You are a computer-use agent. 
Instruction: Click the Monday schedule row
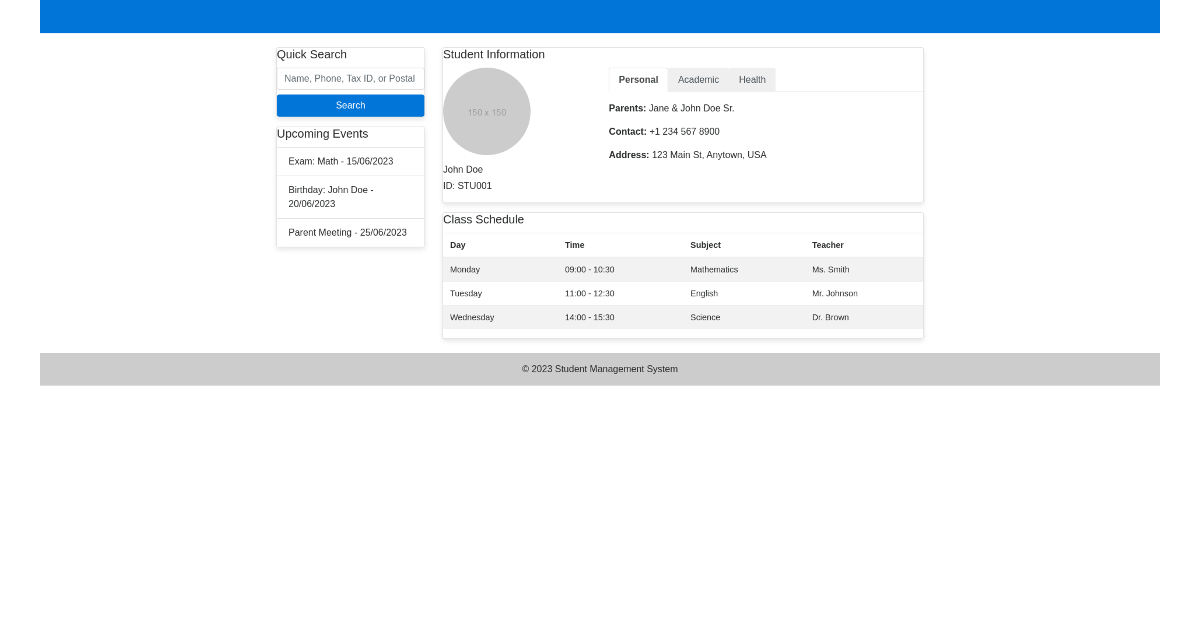tap(683, 269)
